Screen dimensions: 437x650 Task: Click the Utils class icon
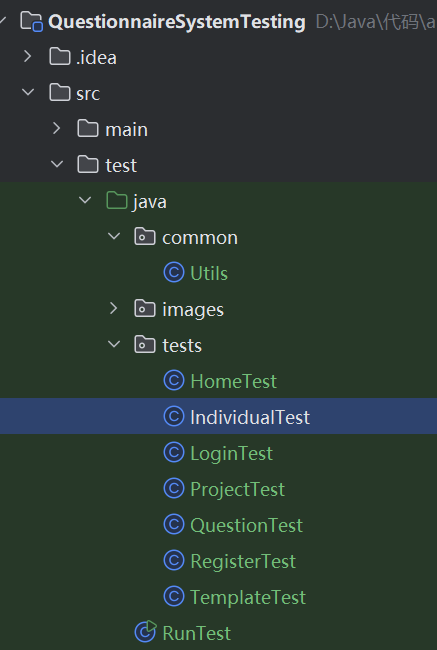[174, 273]
